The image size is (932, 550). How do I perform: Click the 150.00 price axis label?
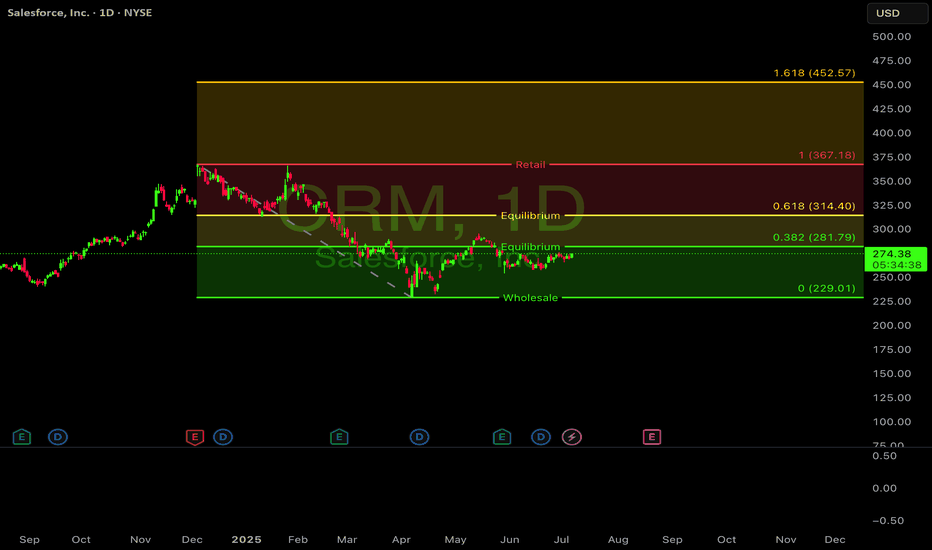point(892,373)
